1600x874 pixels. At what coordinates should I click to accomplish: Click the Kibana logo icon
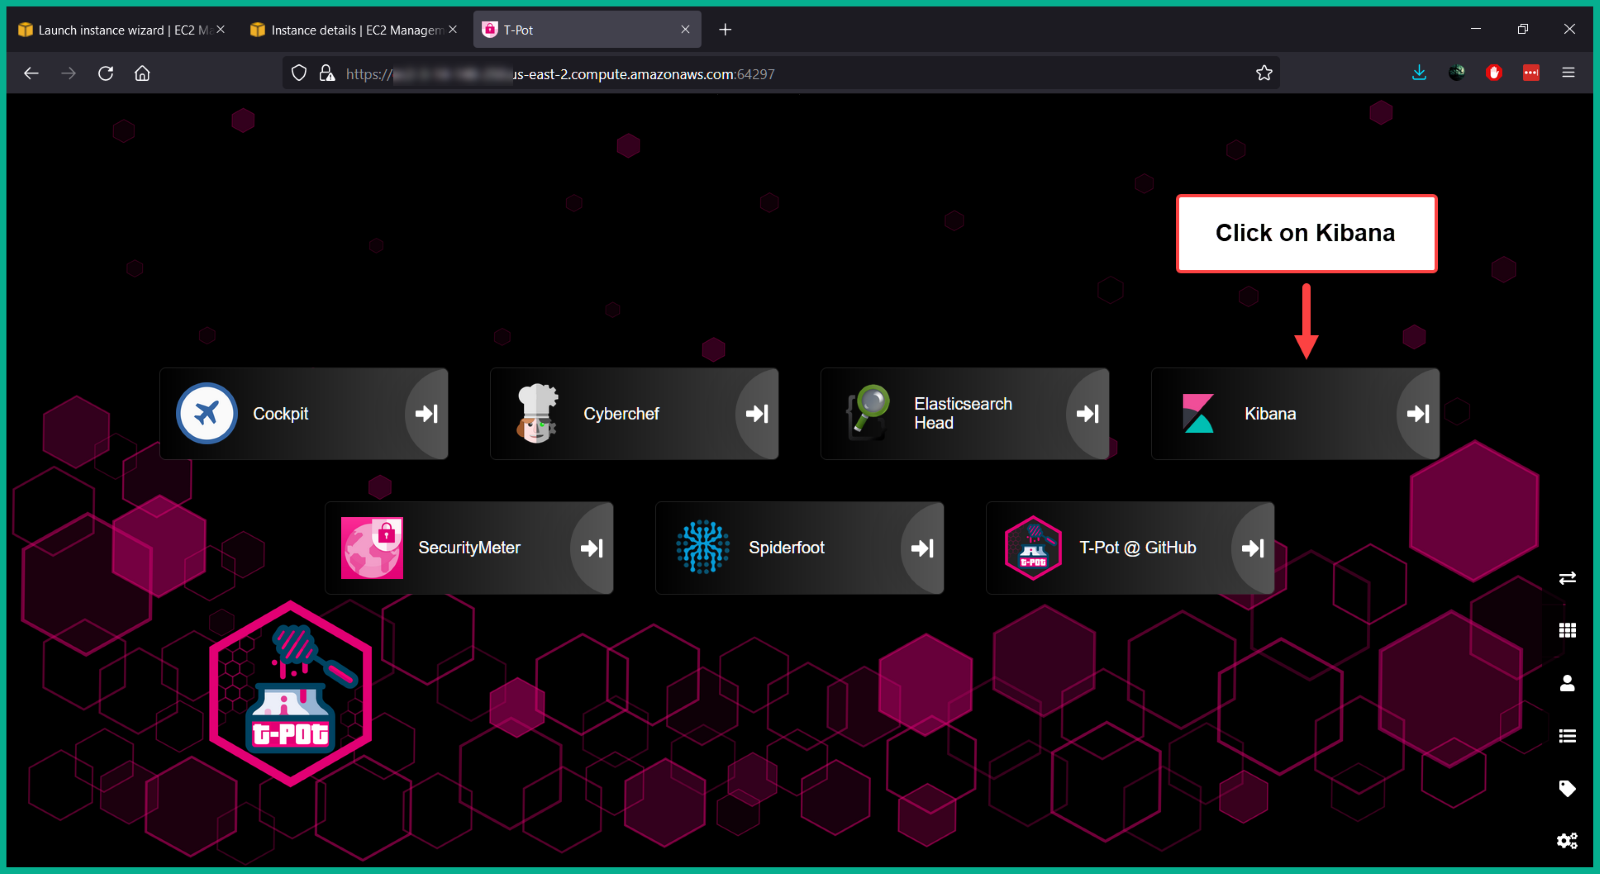[1198, 413]
